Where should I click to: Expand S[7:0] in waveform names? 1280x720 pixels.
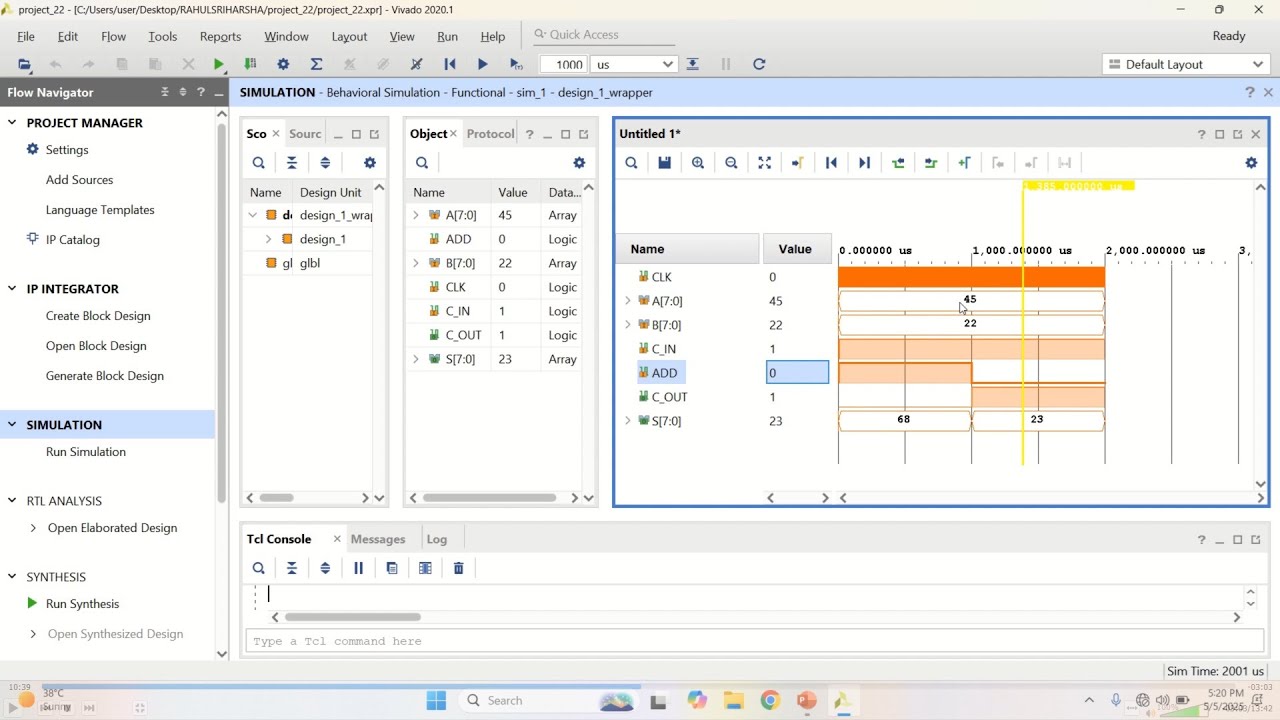[628, 421]
